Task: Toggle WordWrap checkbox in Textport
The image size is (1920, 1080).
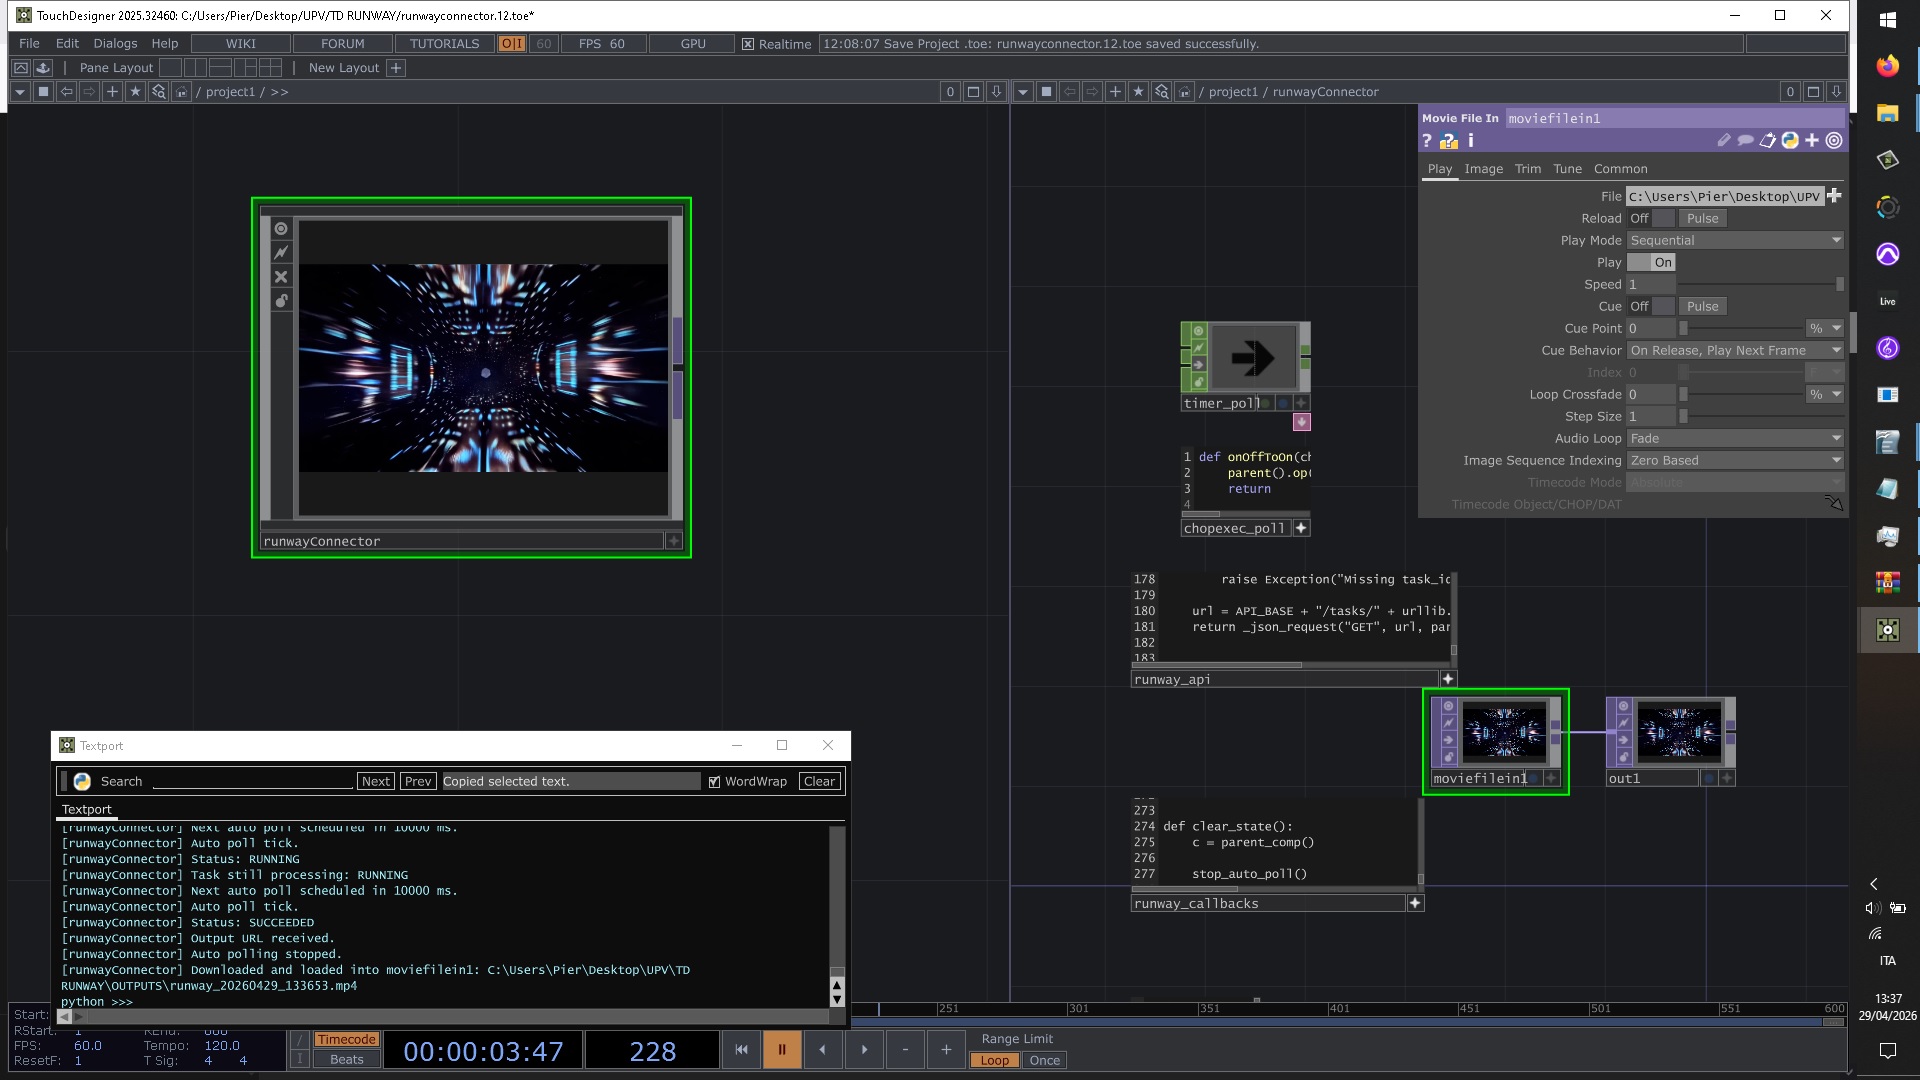Action: (714, 782)
